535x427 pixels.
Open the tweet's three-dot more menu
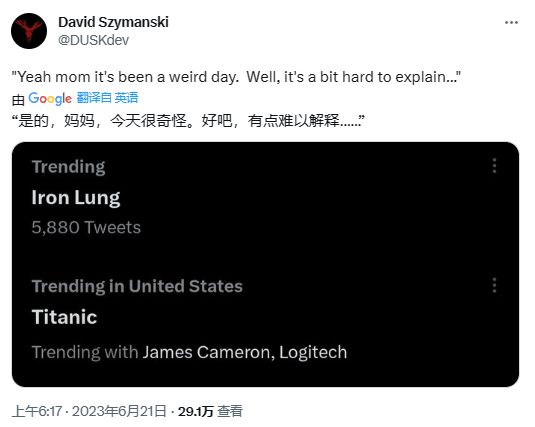(x=511, y=23)
